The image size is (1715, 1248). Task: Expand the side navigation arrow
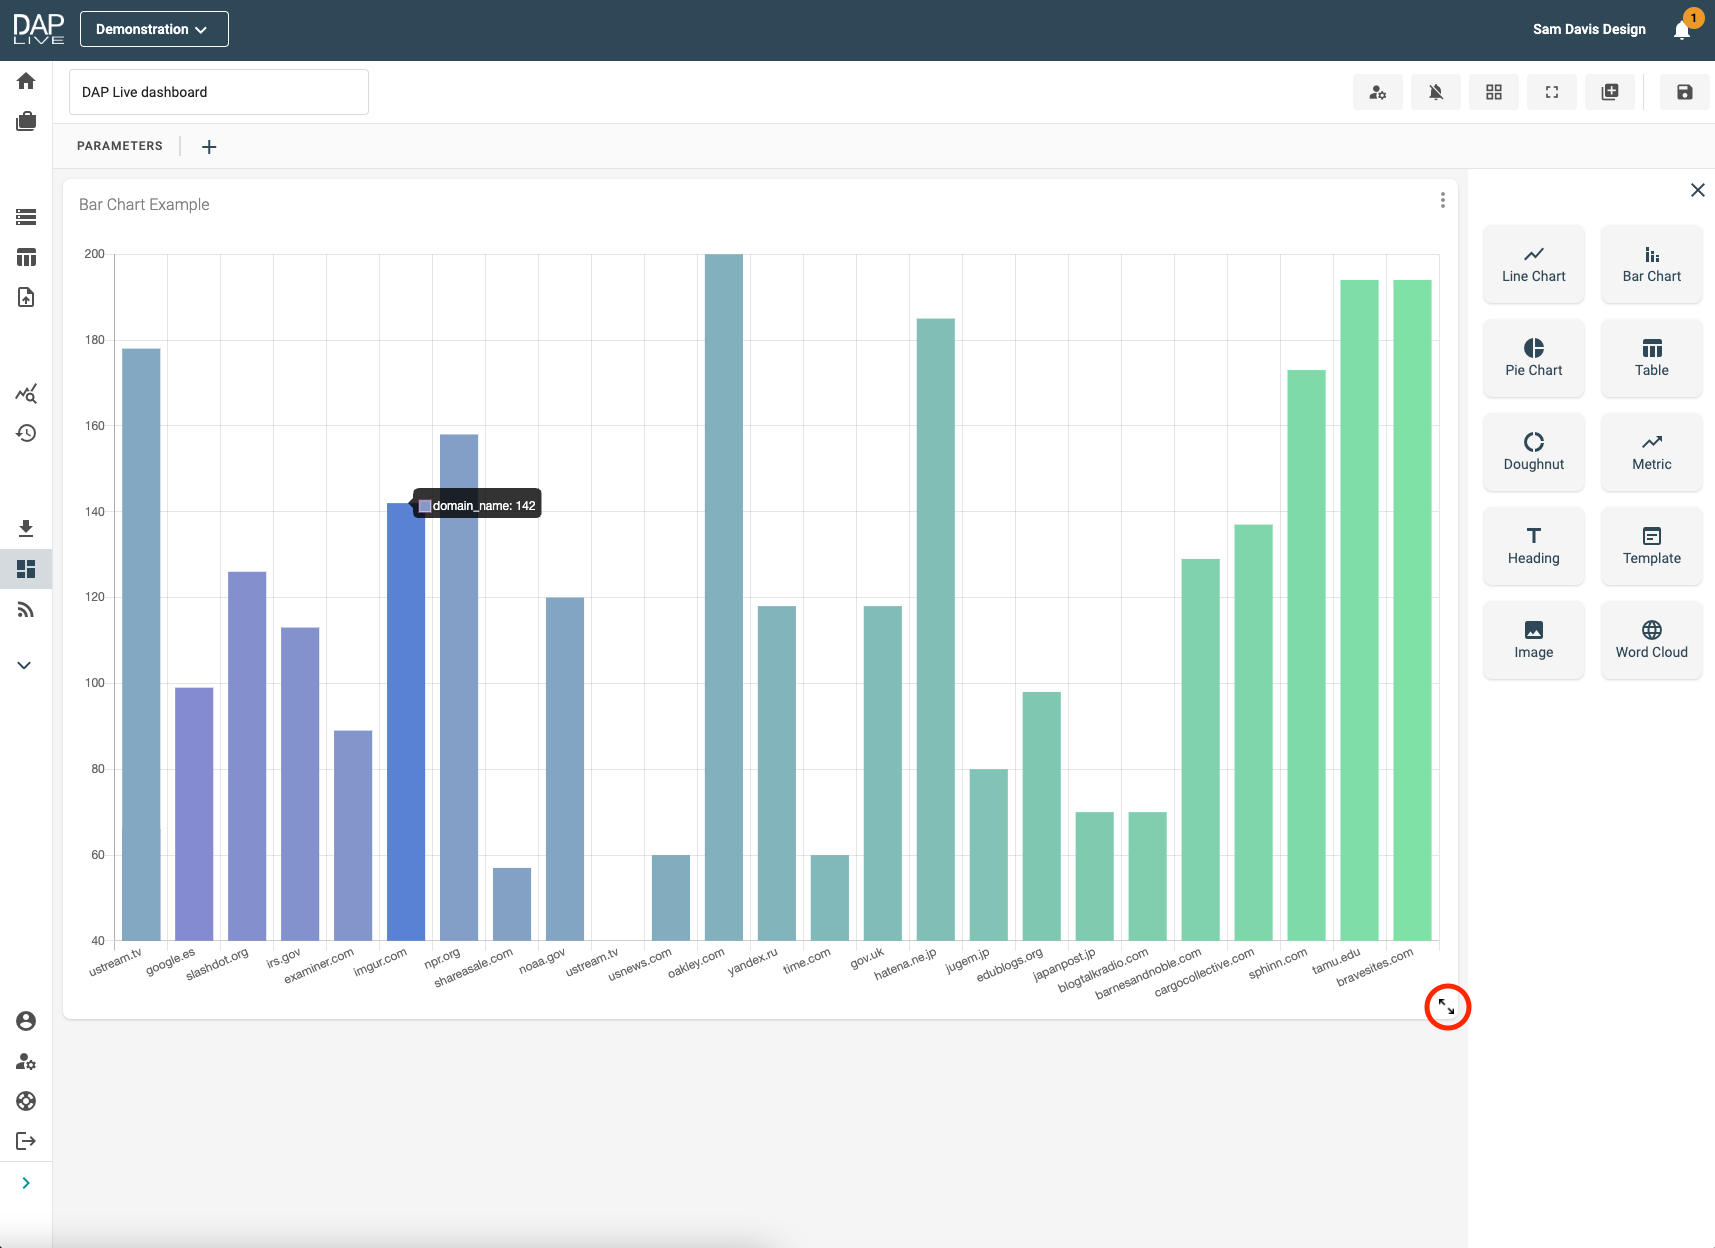pyautogui.click(x=26, y=1183)
